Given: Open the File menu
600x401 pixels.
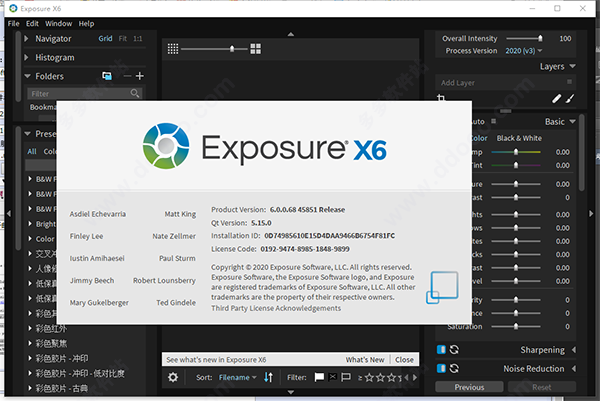Looking at the screenshot, I should [x=13, y=24].
